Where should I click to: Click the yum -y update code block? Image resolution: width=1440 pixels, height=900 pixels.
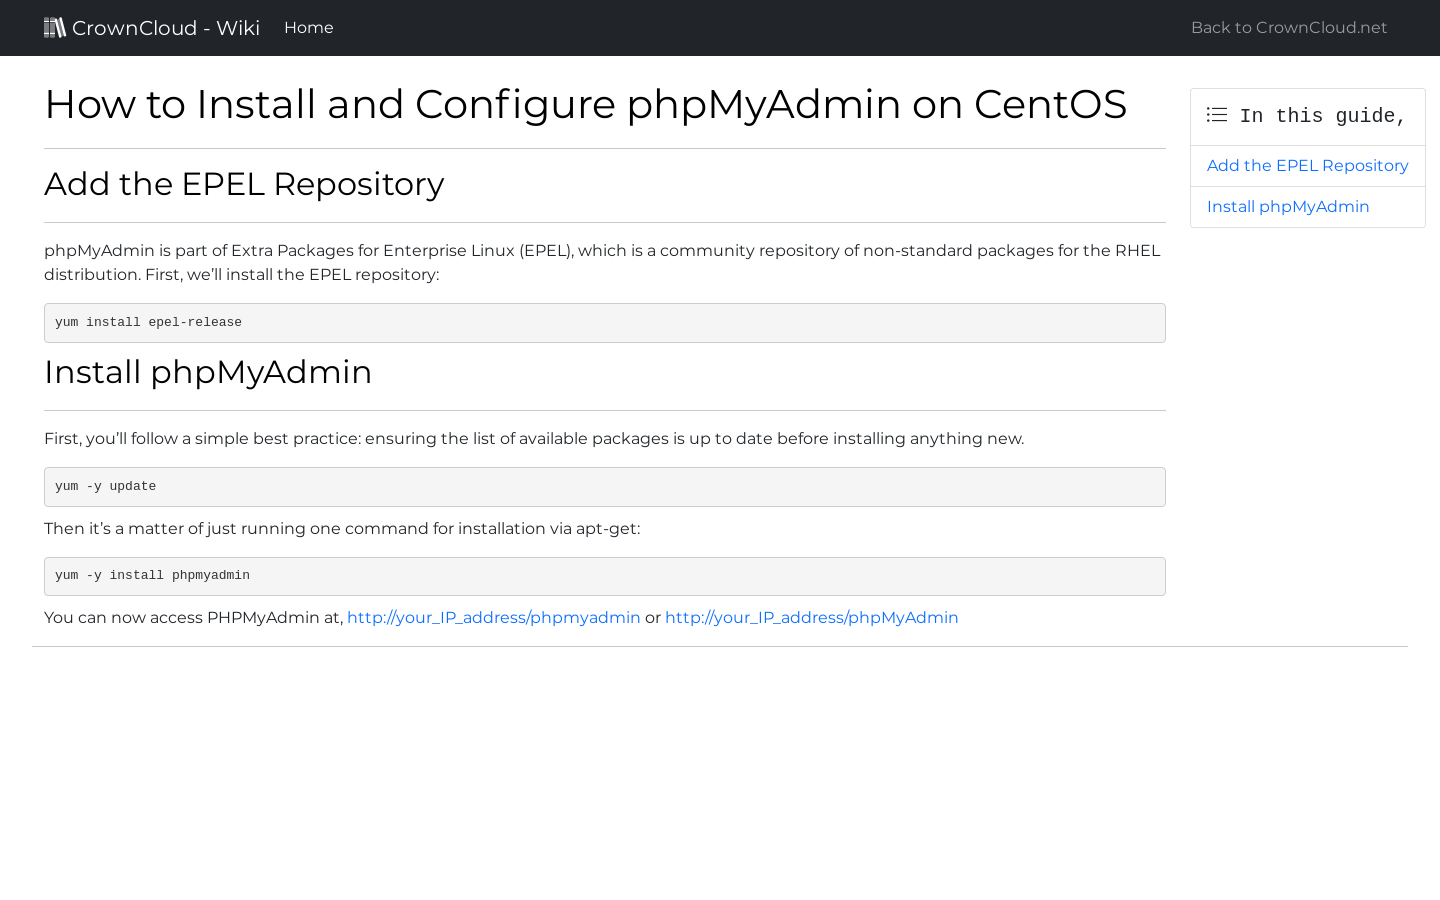tap(605, 487)
